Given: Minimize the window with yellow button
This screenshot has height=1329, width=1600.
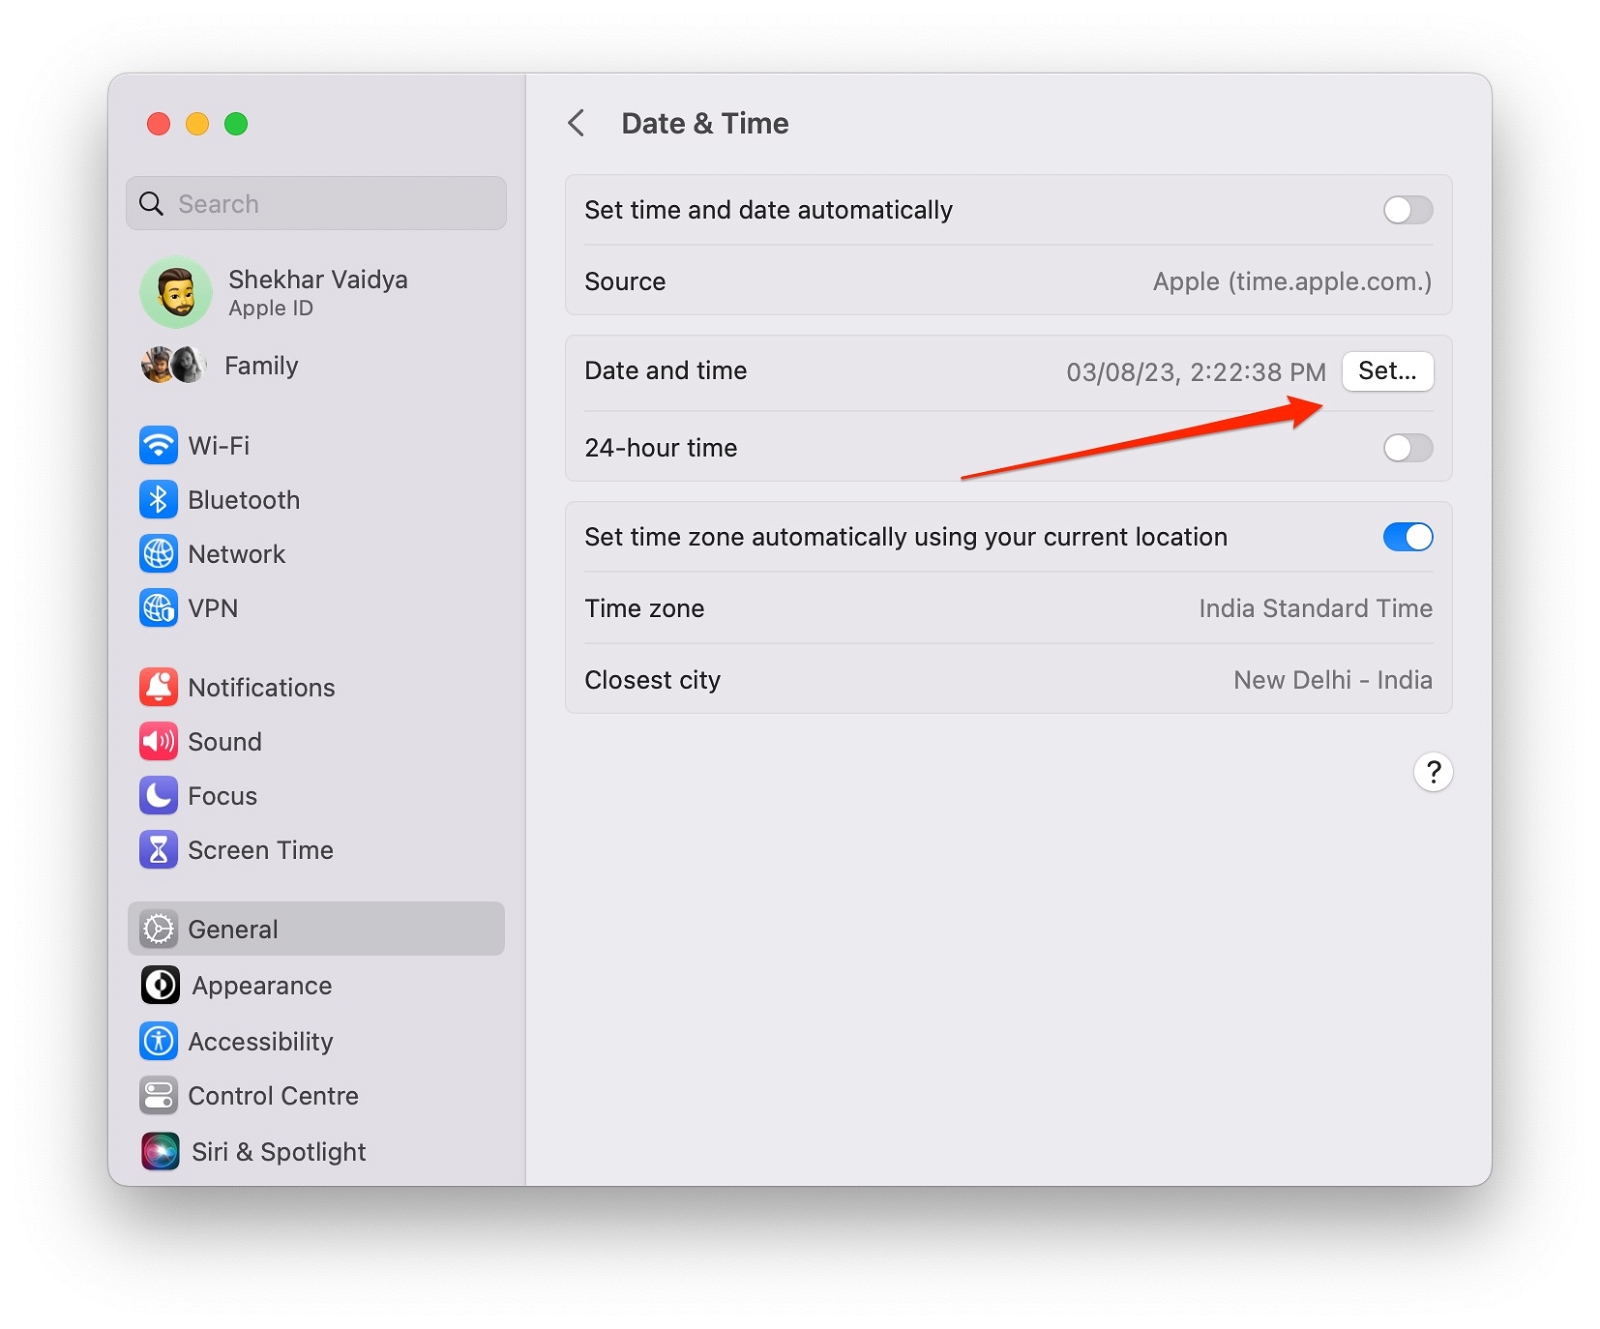Looking at the screenshot, I should click(197, 123).
